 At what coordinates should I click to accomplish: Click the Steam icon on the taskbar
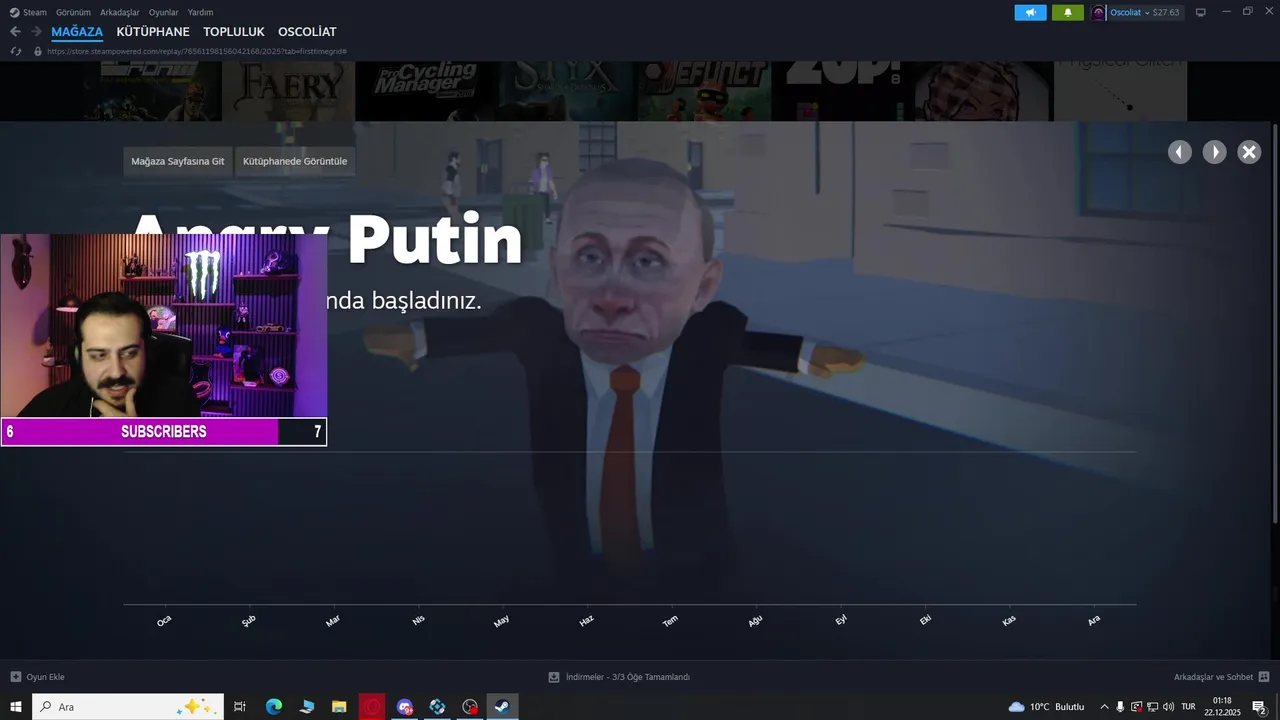(502, 707)
